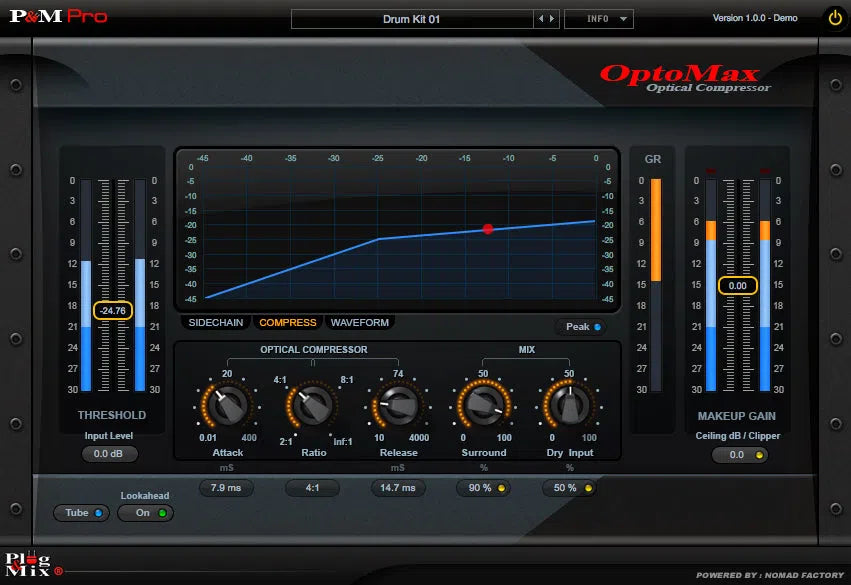Click the 14.7 ms Release value field
Viewport: 851px width, 585px height.
click(398, 488)
